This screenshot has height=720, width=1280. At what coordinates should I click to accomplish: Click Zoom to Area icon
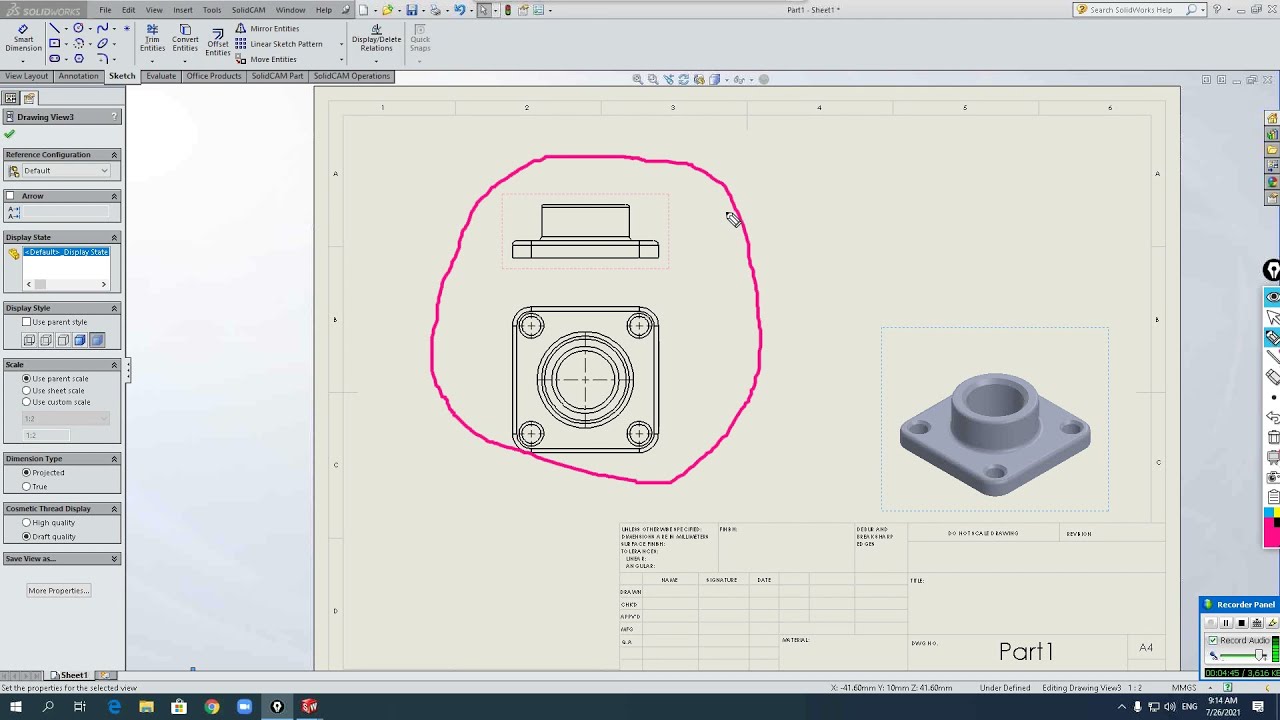[652, 79]
